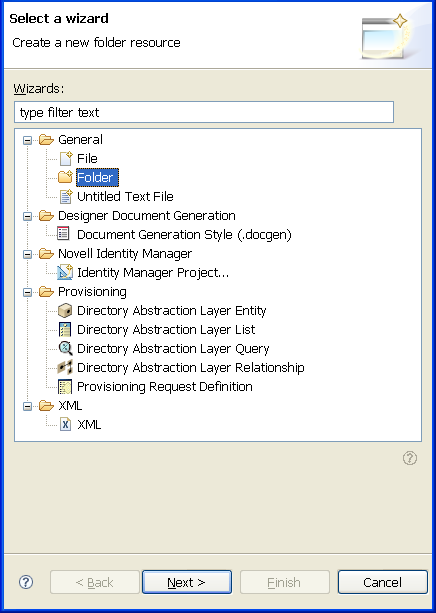Click the General folder icon
The height and width of the screenshot is (613, 436).
[46, 140]
